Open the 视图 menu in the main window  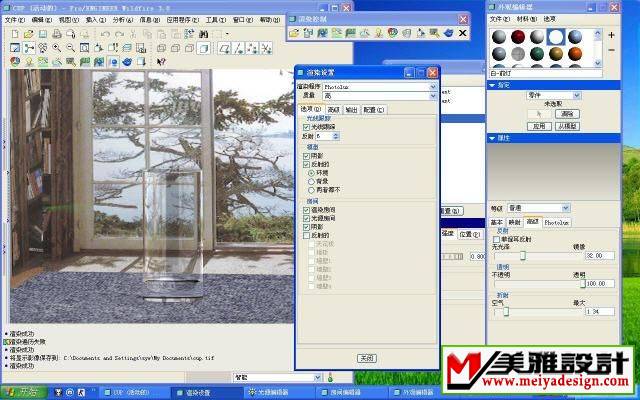click(68, 20)
